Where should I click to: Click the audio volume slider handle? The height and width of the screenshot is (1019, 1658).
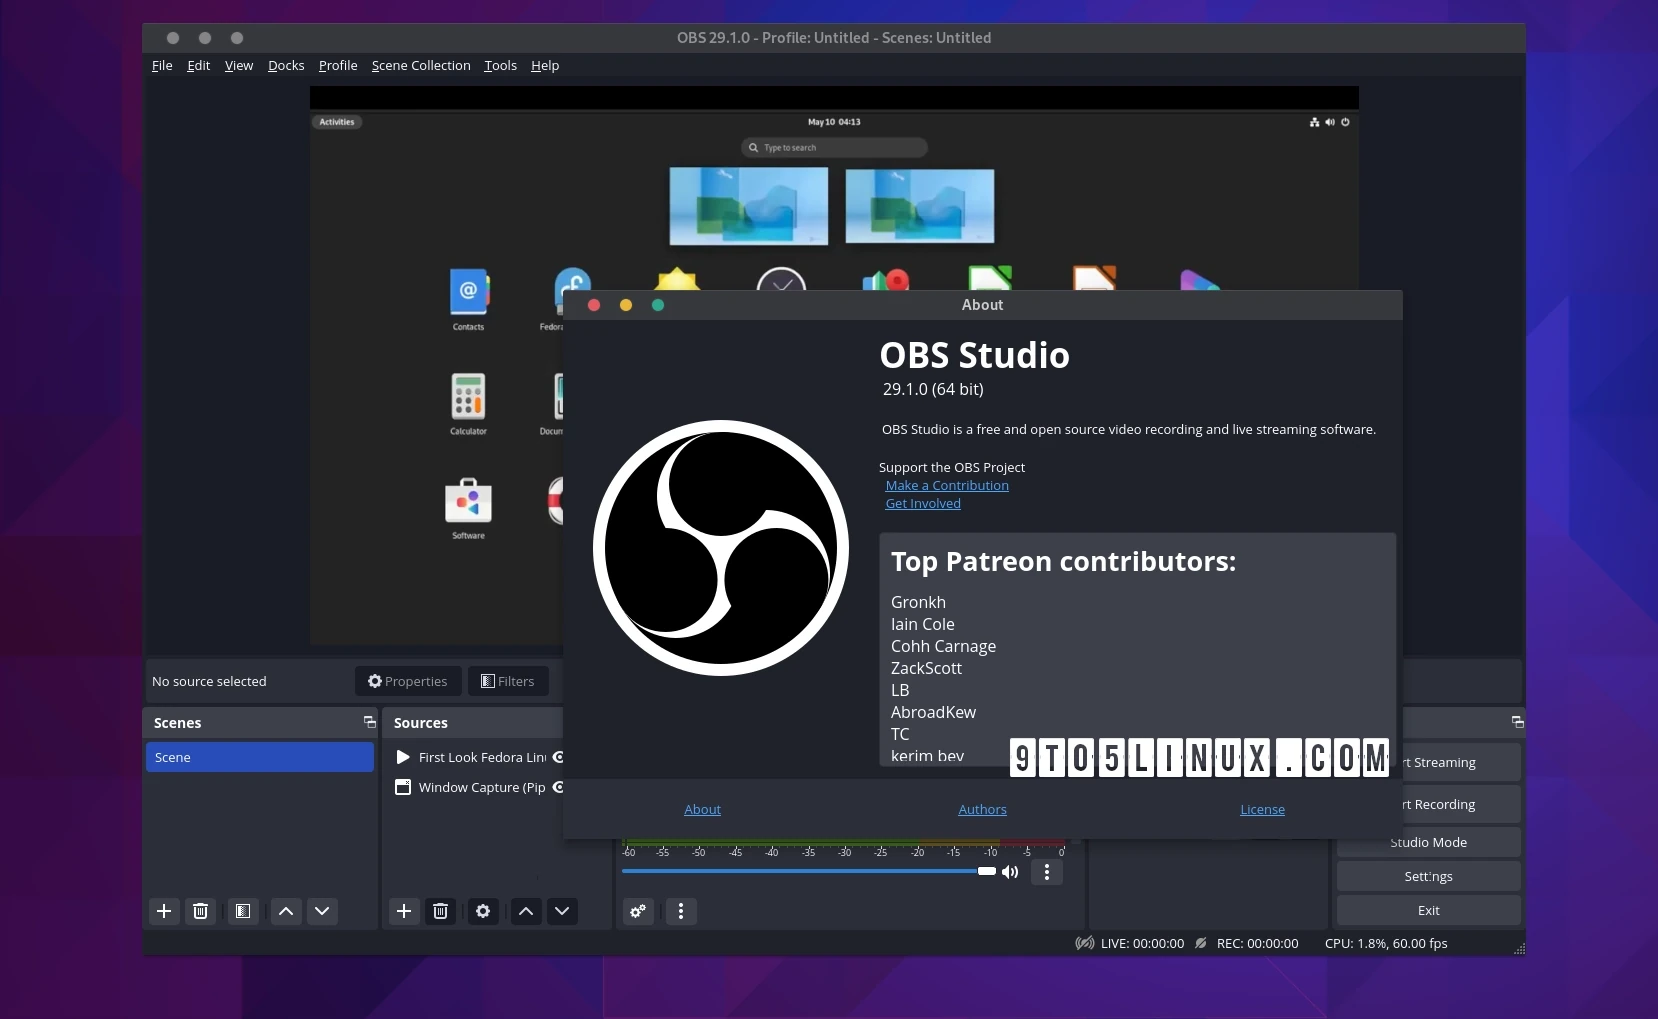coord(986,871)
